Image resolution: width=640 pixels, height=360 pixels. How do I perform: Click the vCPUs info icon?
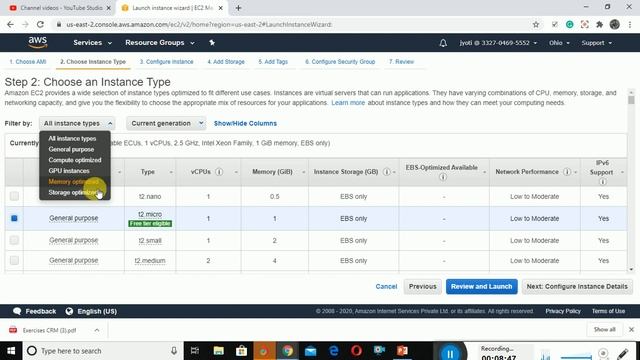point(219,172)
